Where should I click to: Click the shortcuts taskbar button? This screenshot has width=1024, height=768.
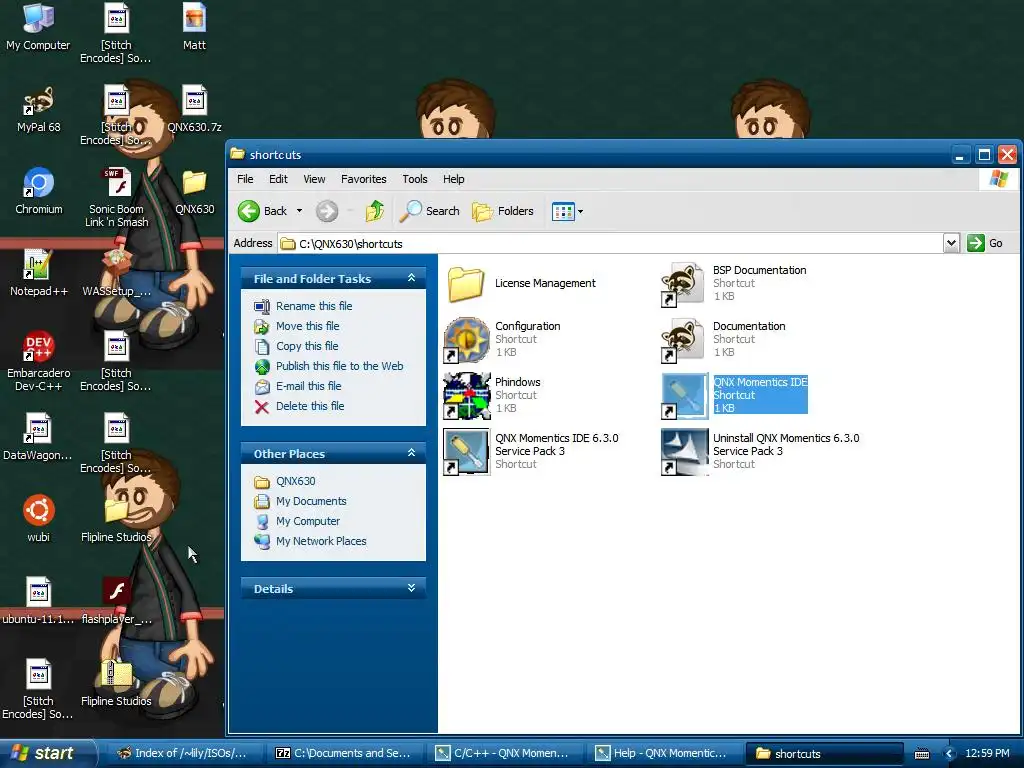(x=823, y=753)
